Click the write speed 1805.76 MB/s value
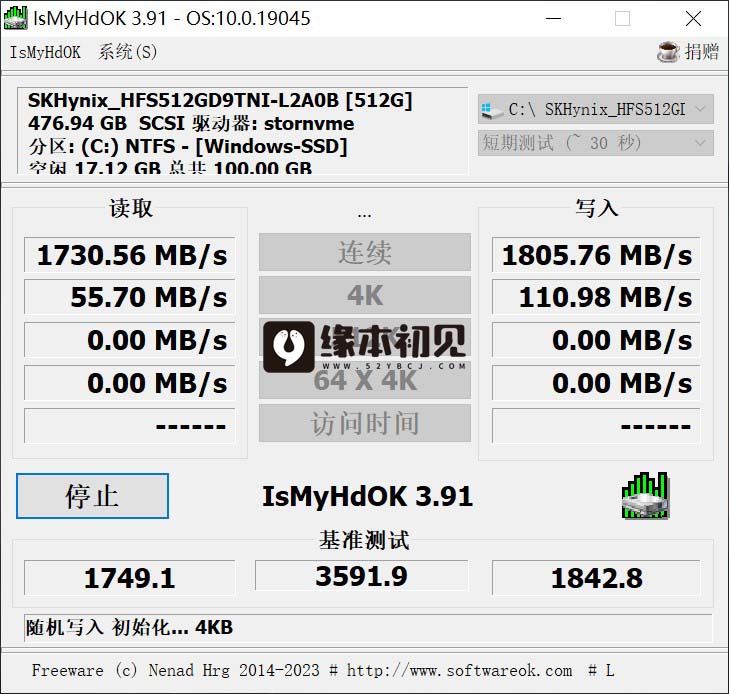The image size is (729, 694). point(596,255)
